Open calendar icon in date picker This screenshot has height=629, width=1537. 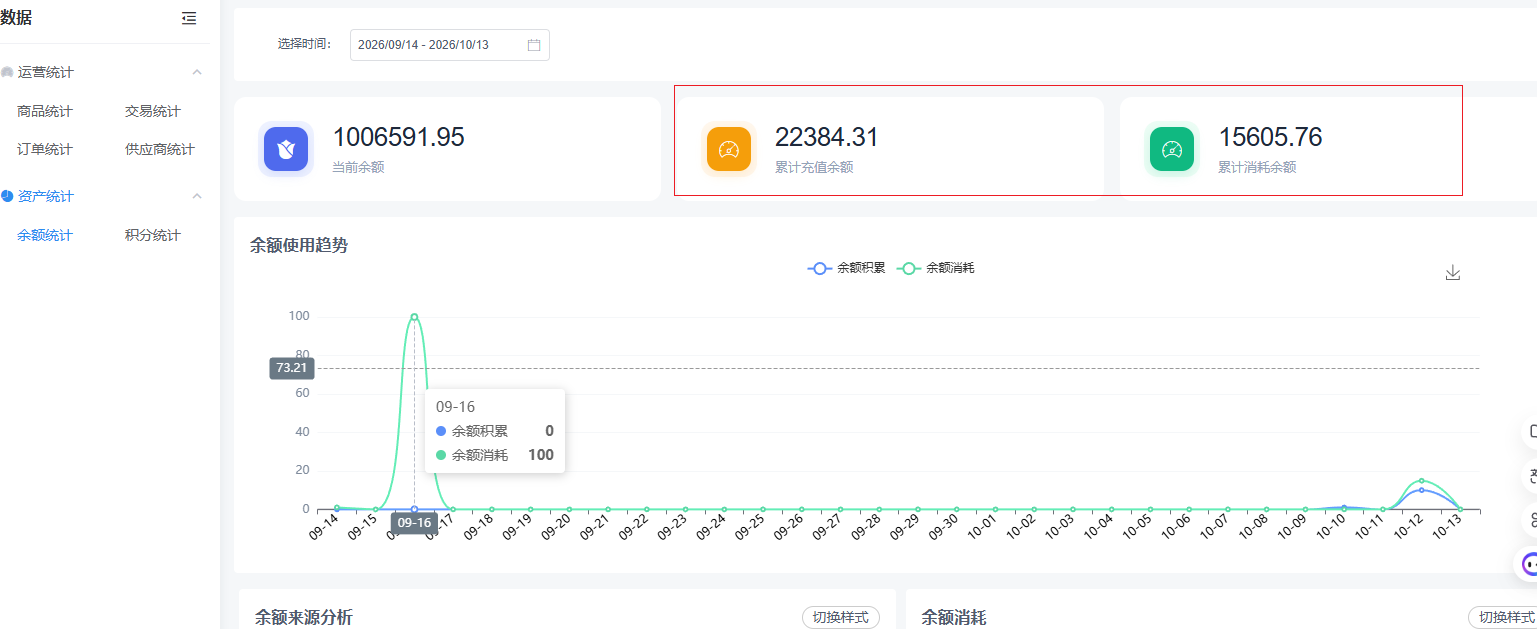pyautogui.click(x=534, y=45)
